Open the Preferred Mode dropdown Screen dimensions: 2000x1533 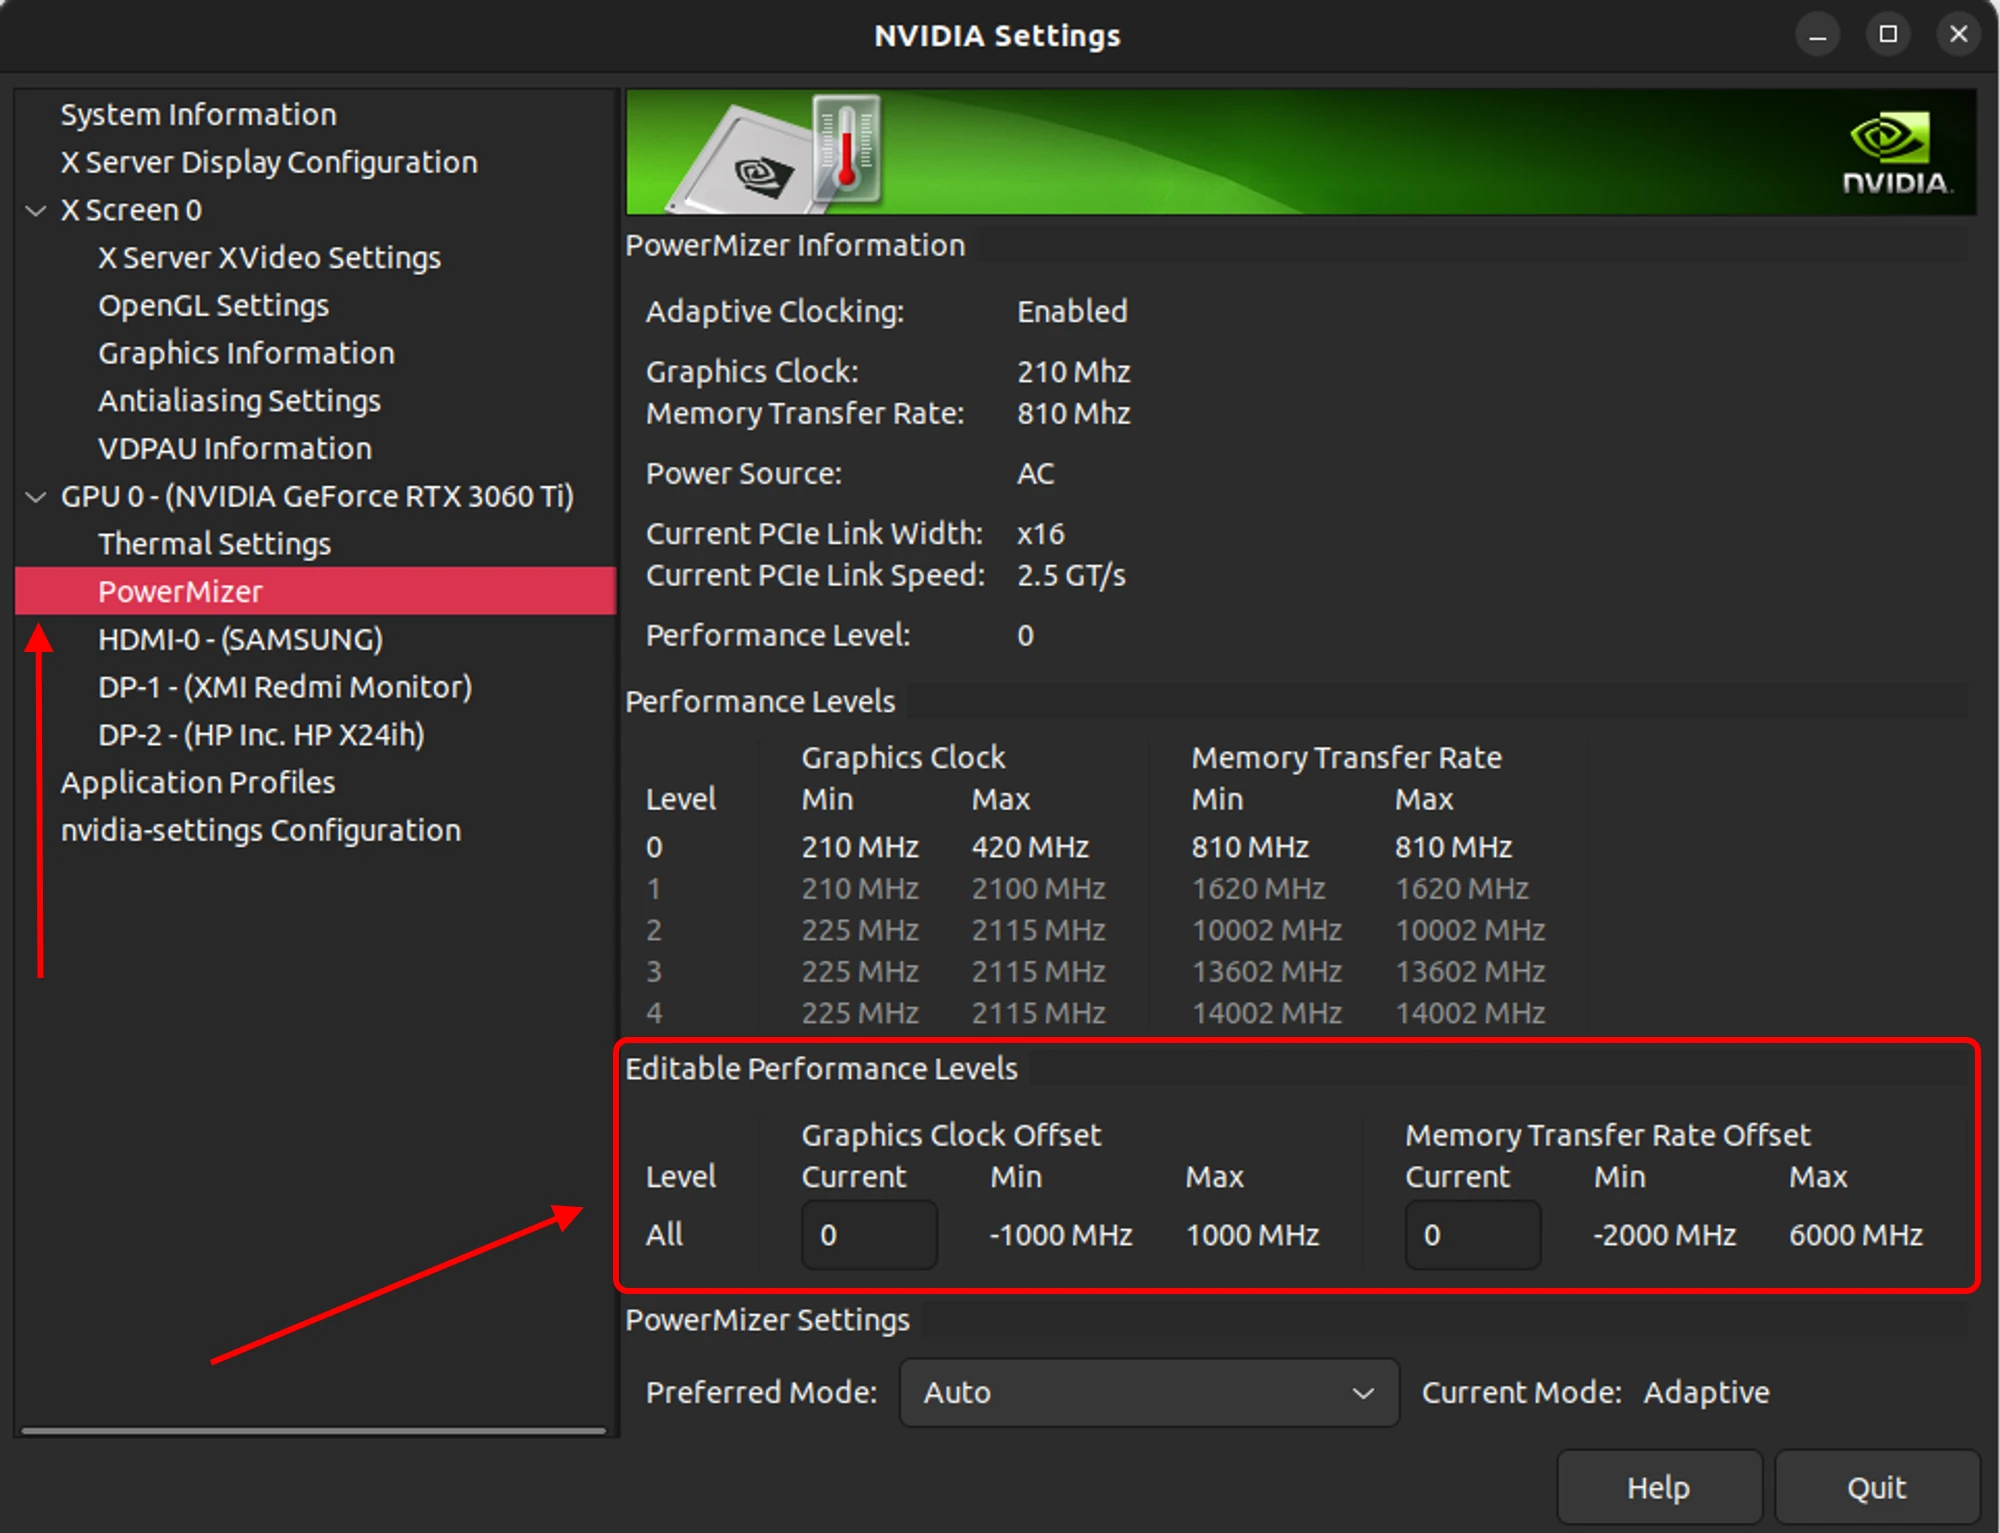pyautogui.click(x=1148, y=1392)
